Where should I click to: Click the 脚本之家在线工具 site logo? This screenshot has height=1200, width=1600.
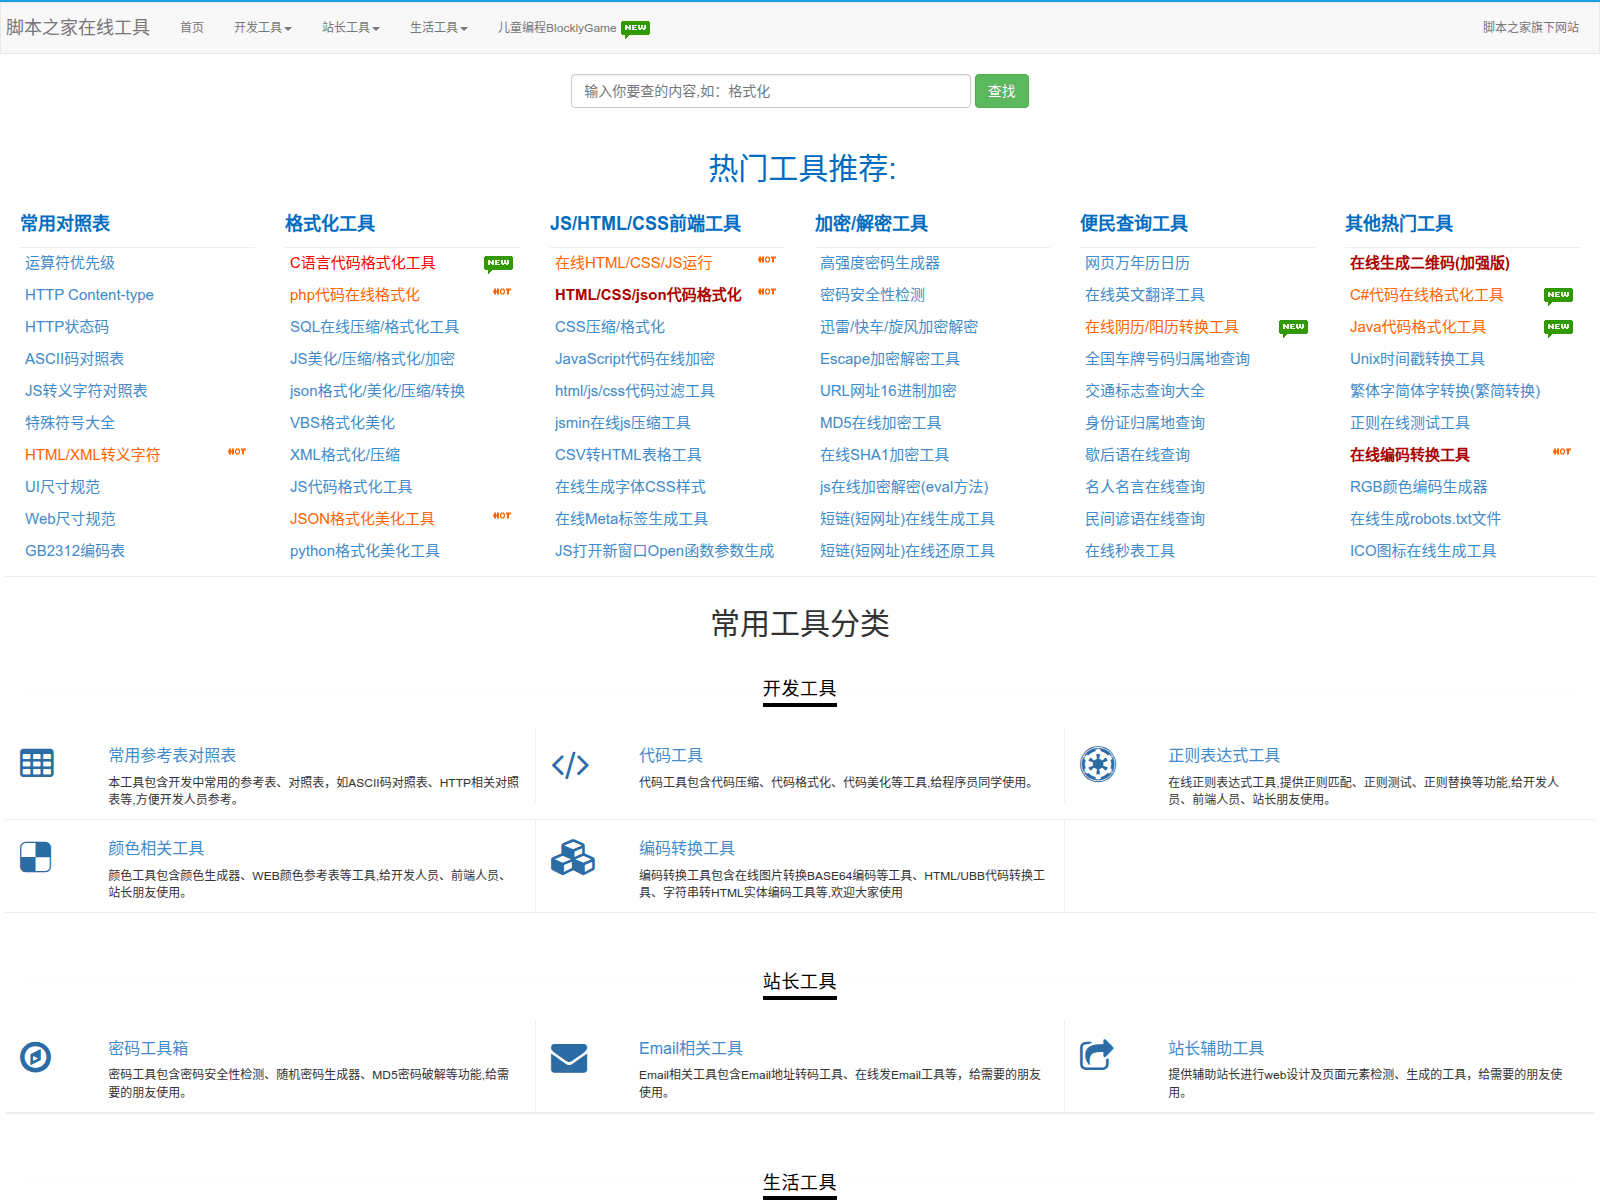tap(78, 28)
